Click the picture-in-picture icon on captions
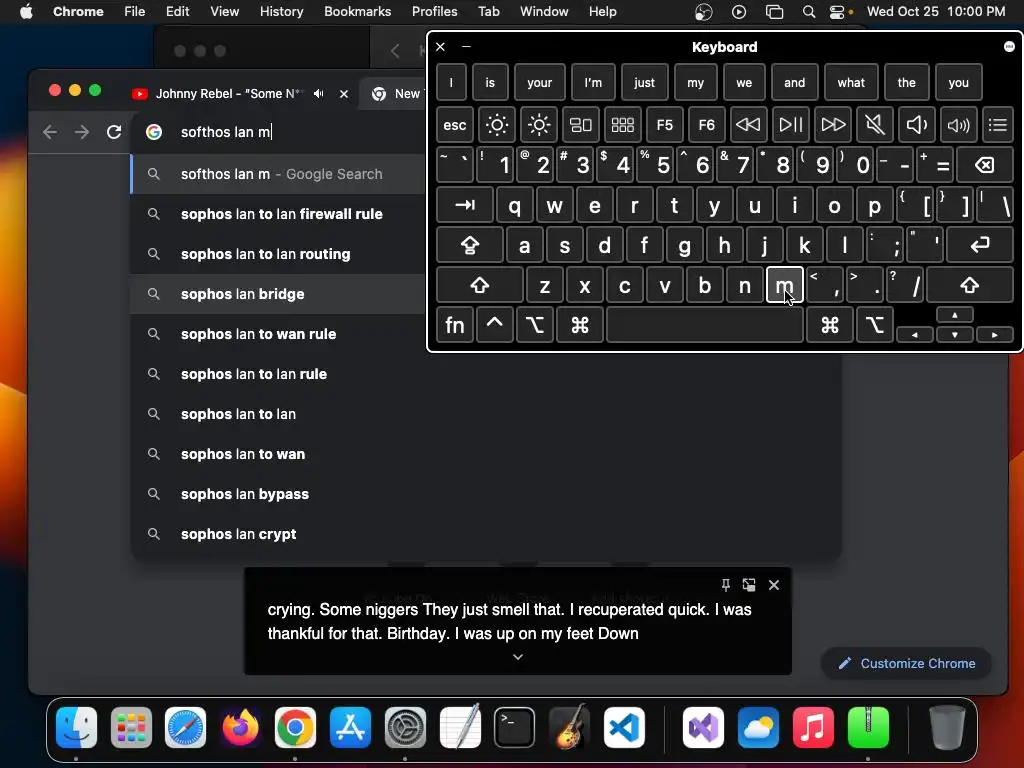The image size is (1024, 768). (749, 584)
